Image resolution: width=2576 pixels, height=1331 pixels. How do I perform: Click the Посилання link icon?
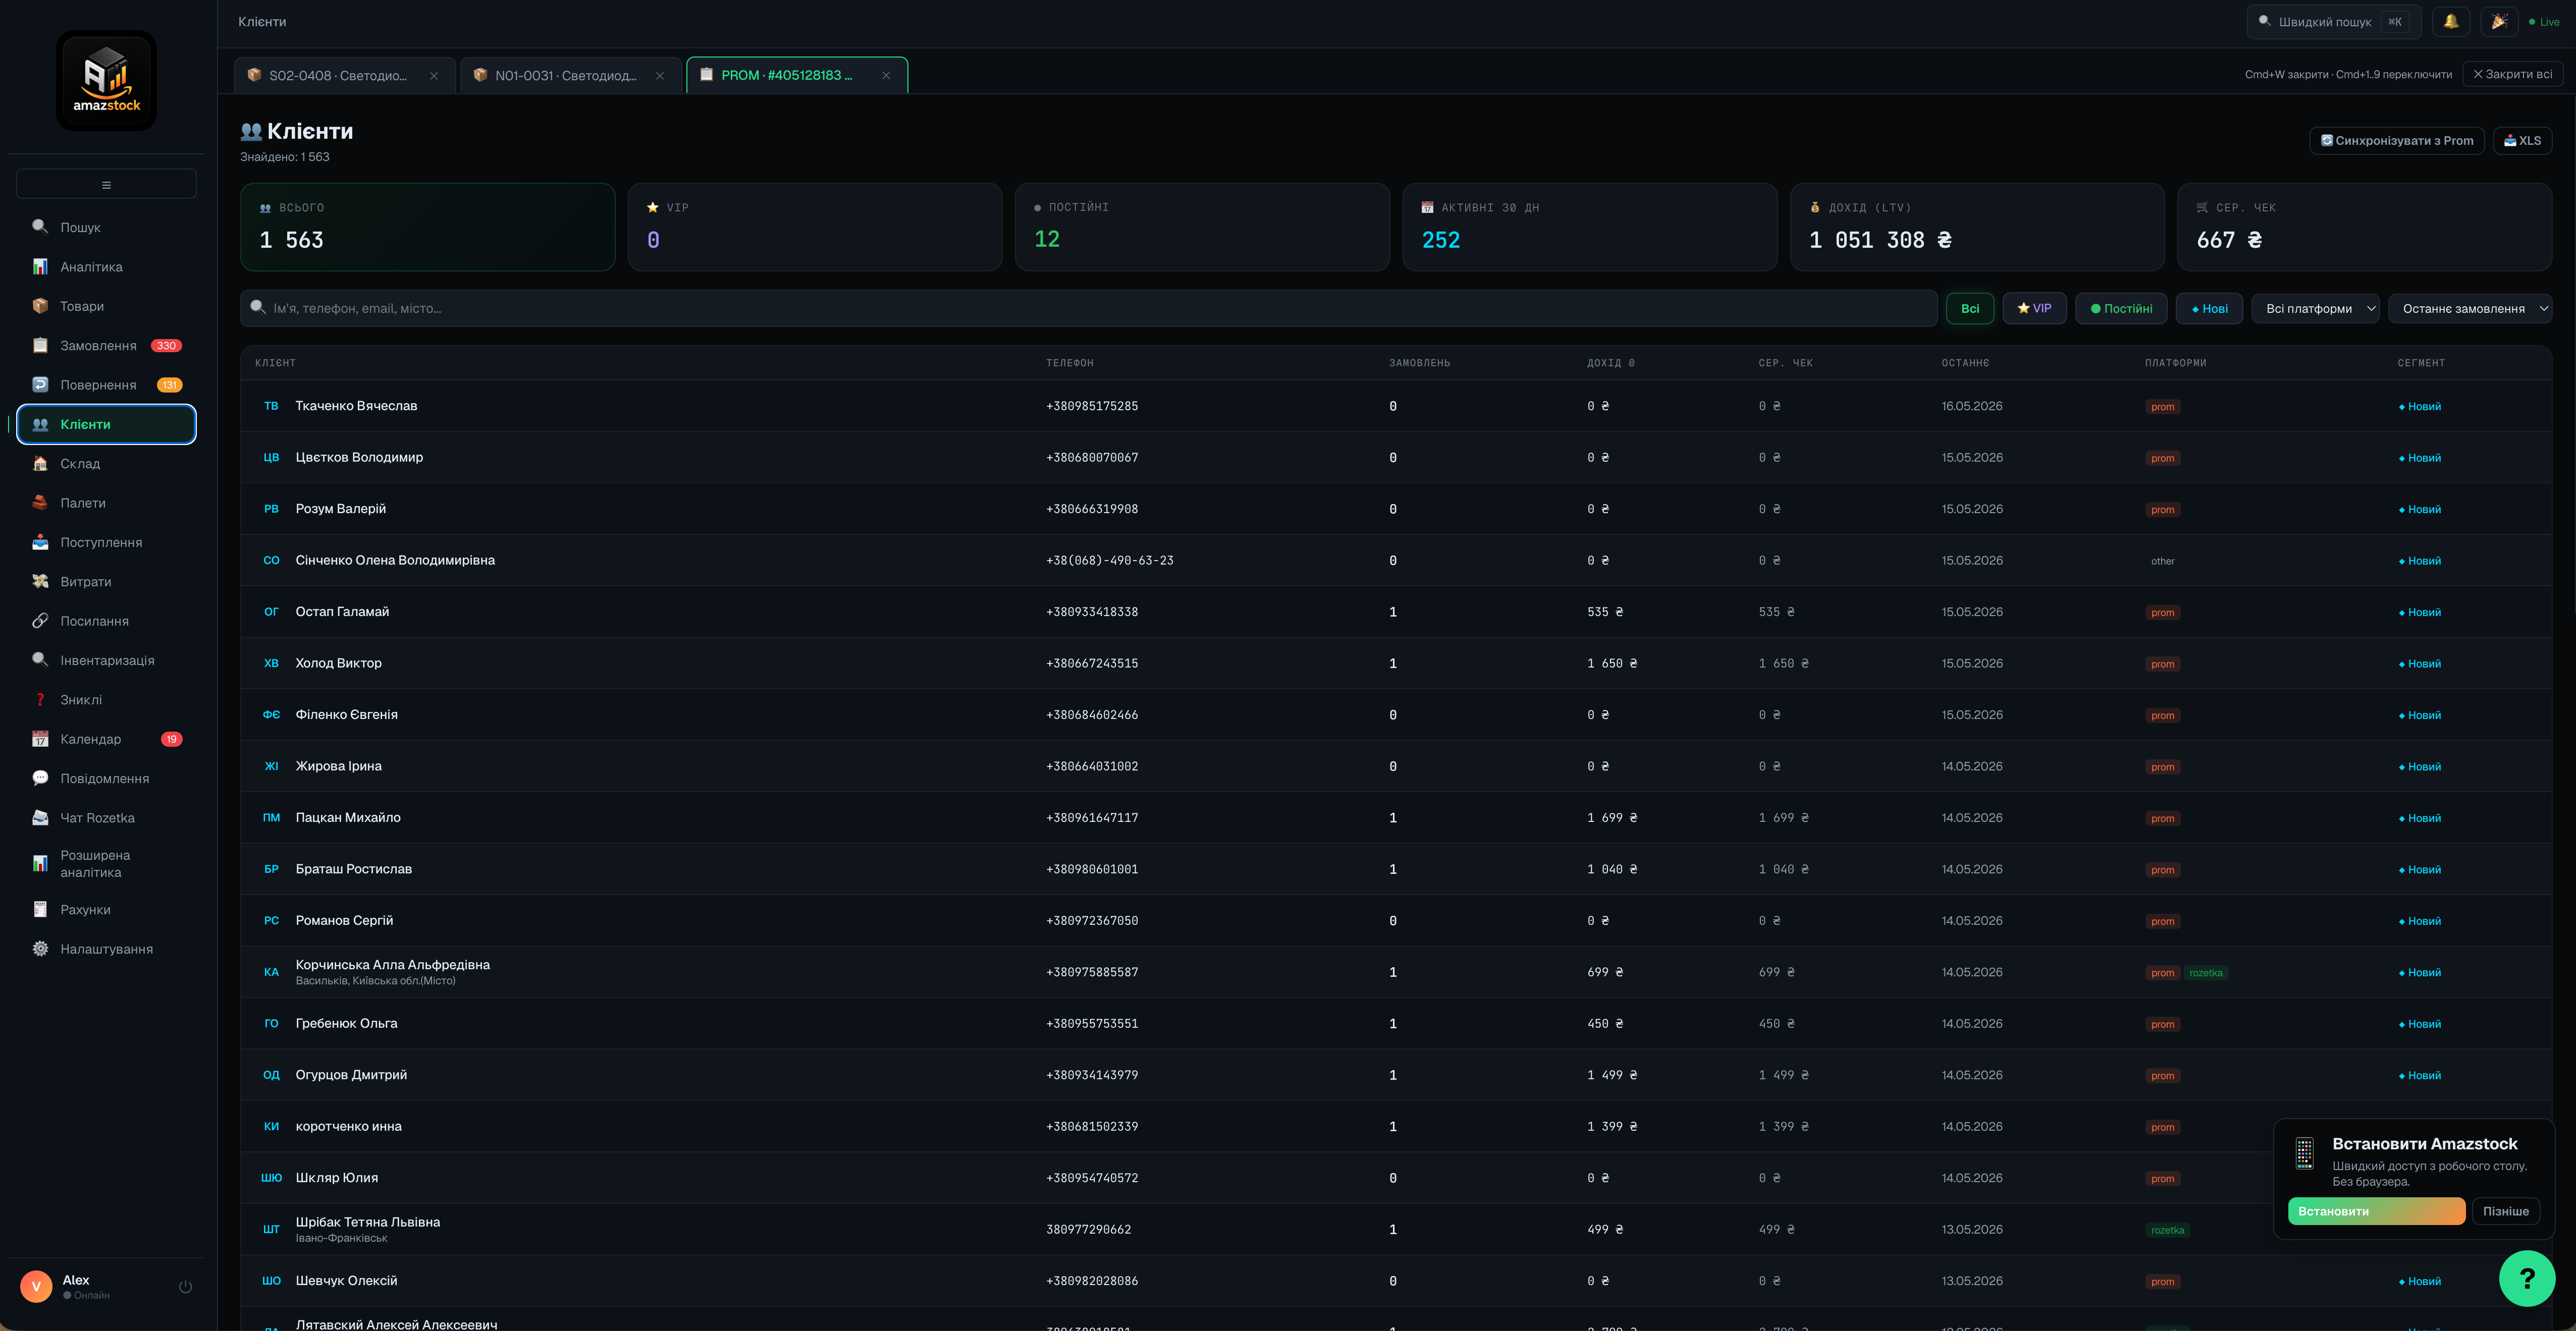40,621
